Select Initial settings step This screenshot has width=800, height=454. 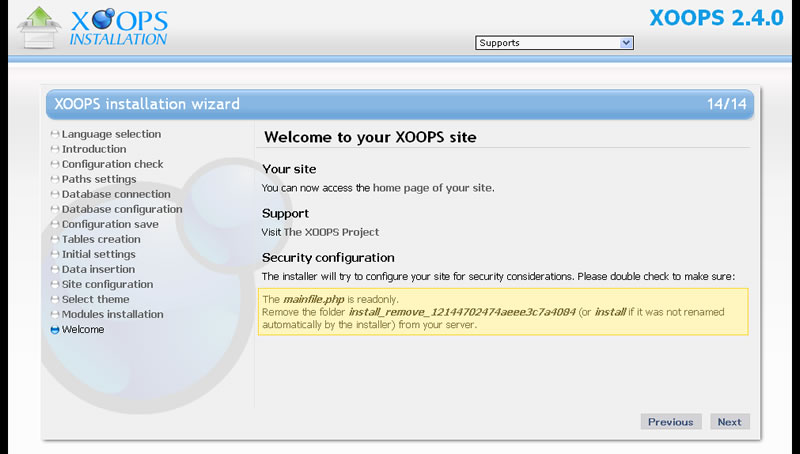coord(98,254)
